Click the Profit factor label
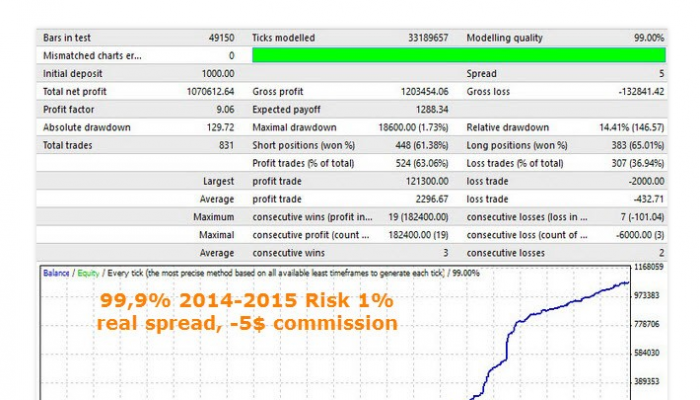 [x=68, y=109]
